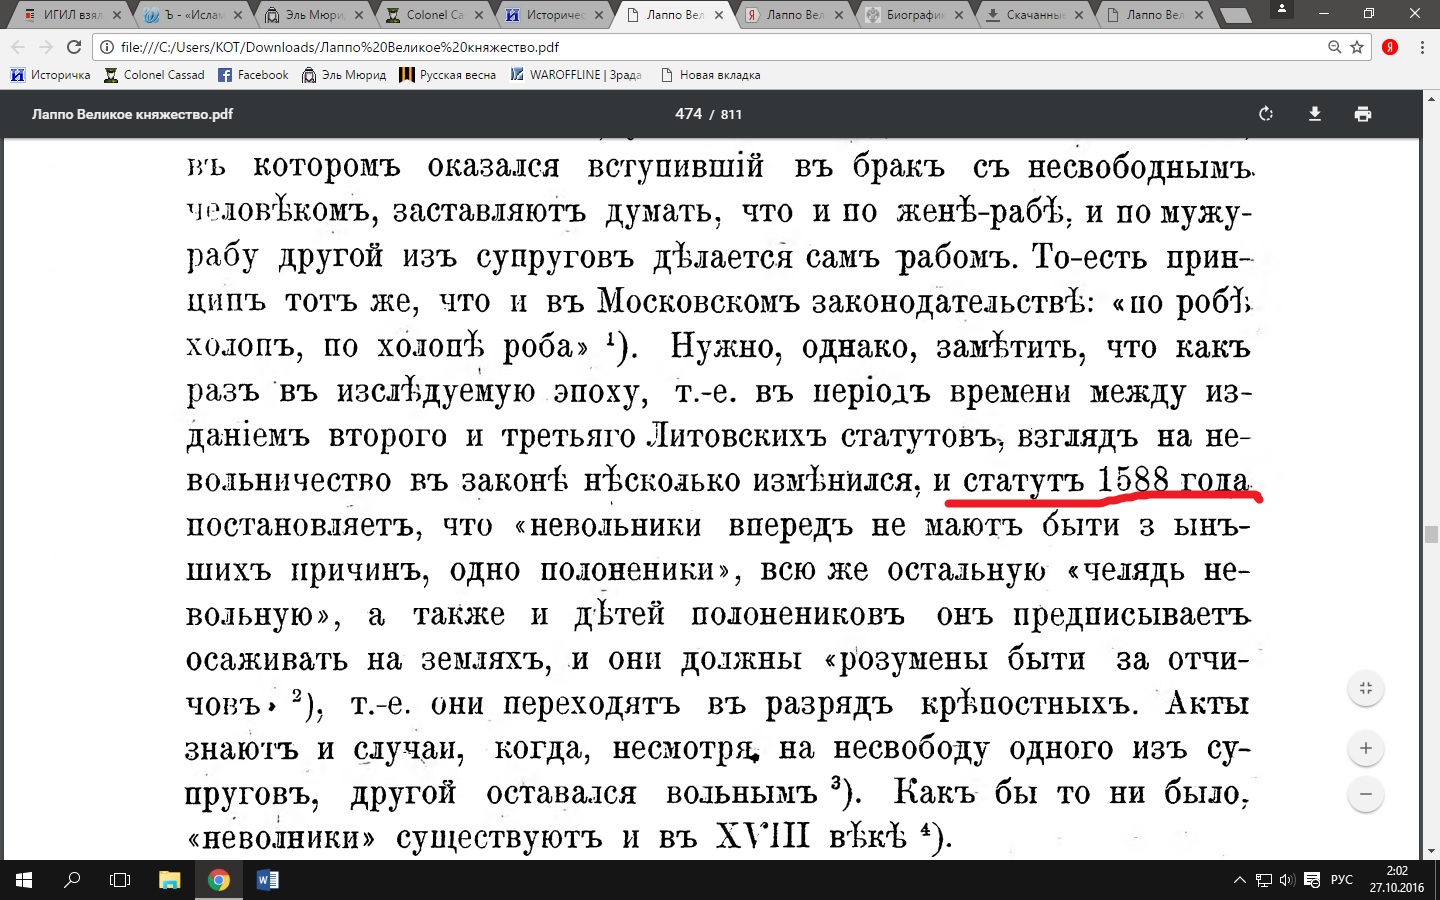Image resolution: width=1440 pixels, height=900 pixels.
Task: Open the WAROFFLINE bookmark
Action: coord(576,75)
